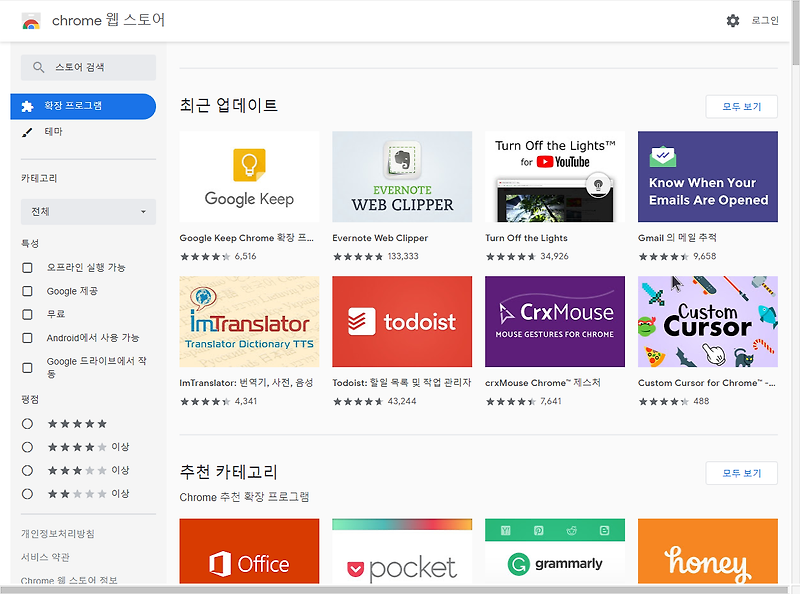Screen dimensions: 800x594
Task: Open the Office extension tile
Action: [x=249, y=551]
